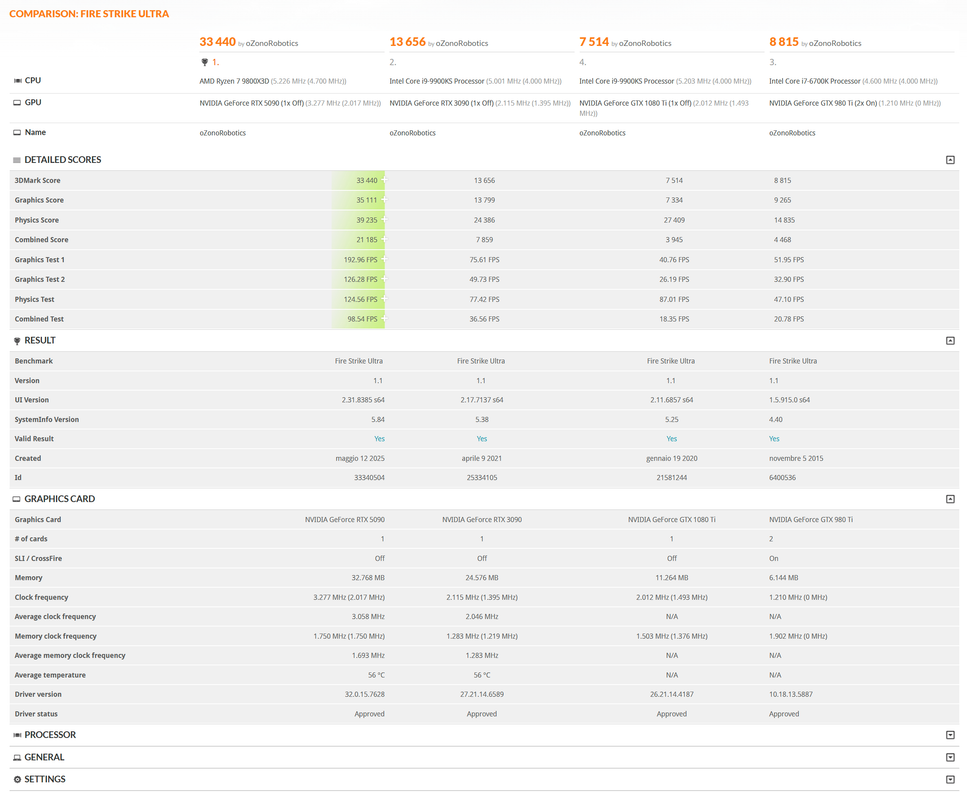Image resolution: width=967 pixels, height=800 pixels.
Task: Click the trophy icon beside RESULT heading
Action: (17, 340)
